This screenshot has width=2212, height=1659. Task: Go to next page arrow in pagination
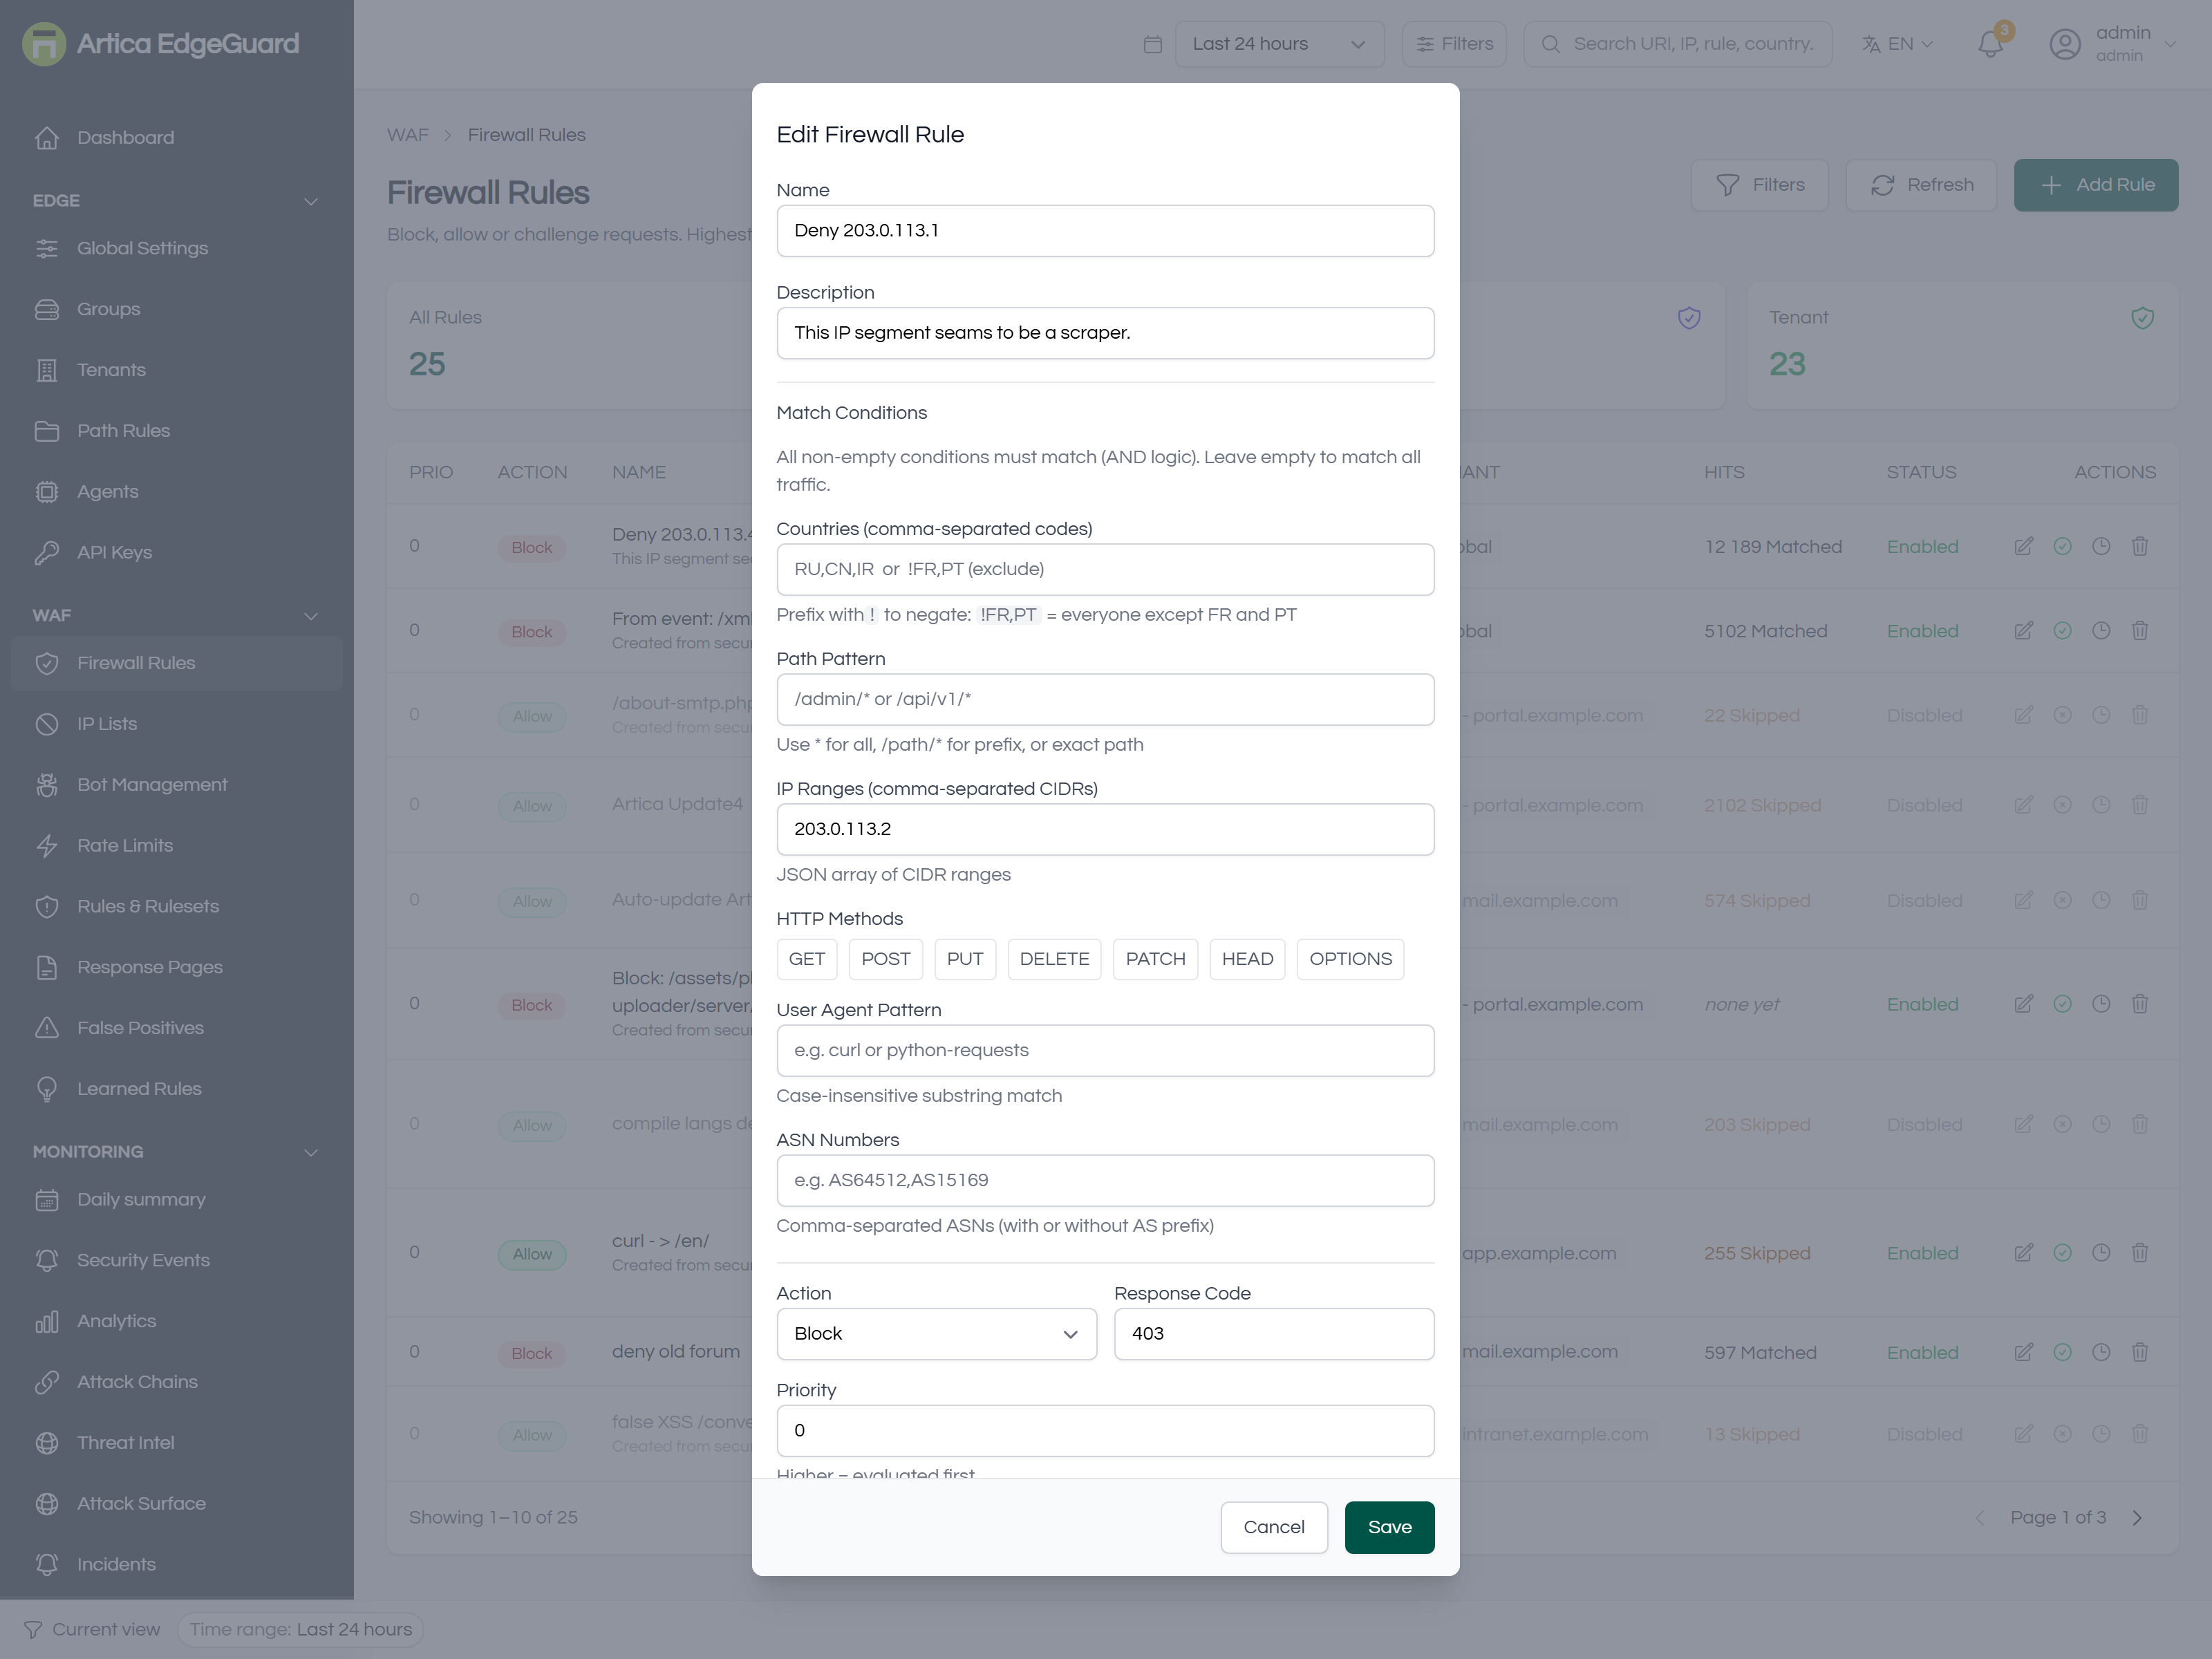(x=2137, y=1518)
